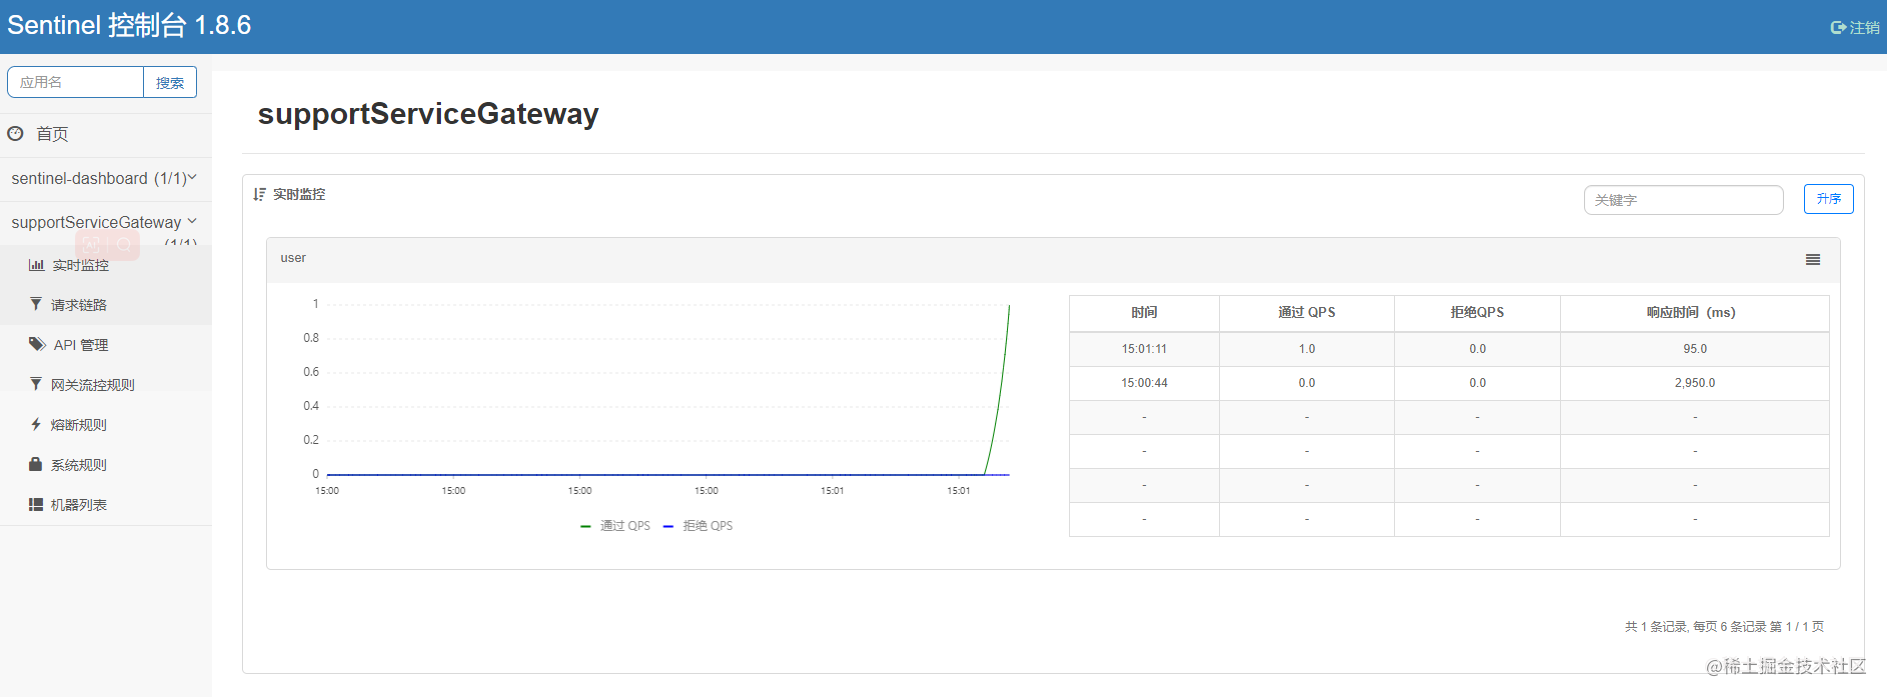Click the list icon beside 机器列表
This screenshot has width=1887, height=697.
(36, 504)
